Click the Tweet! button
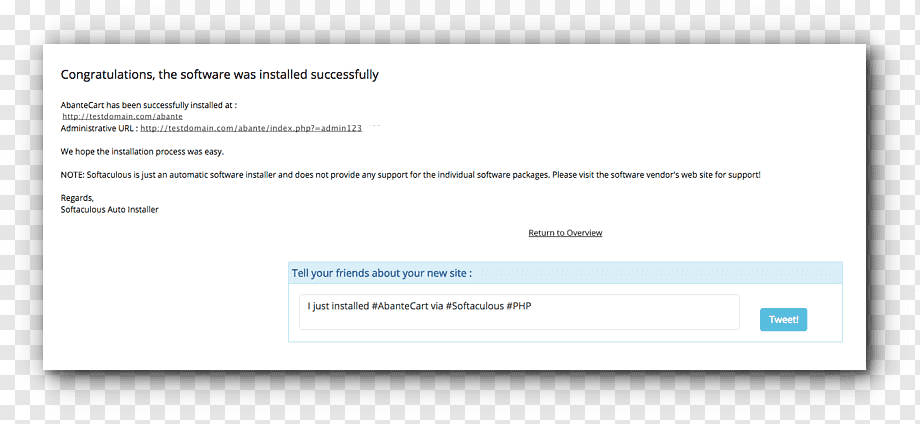 point(783,320)
